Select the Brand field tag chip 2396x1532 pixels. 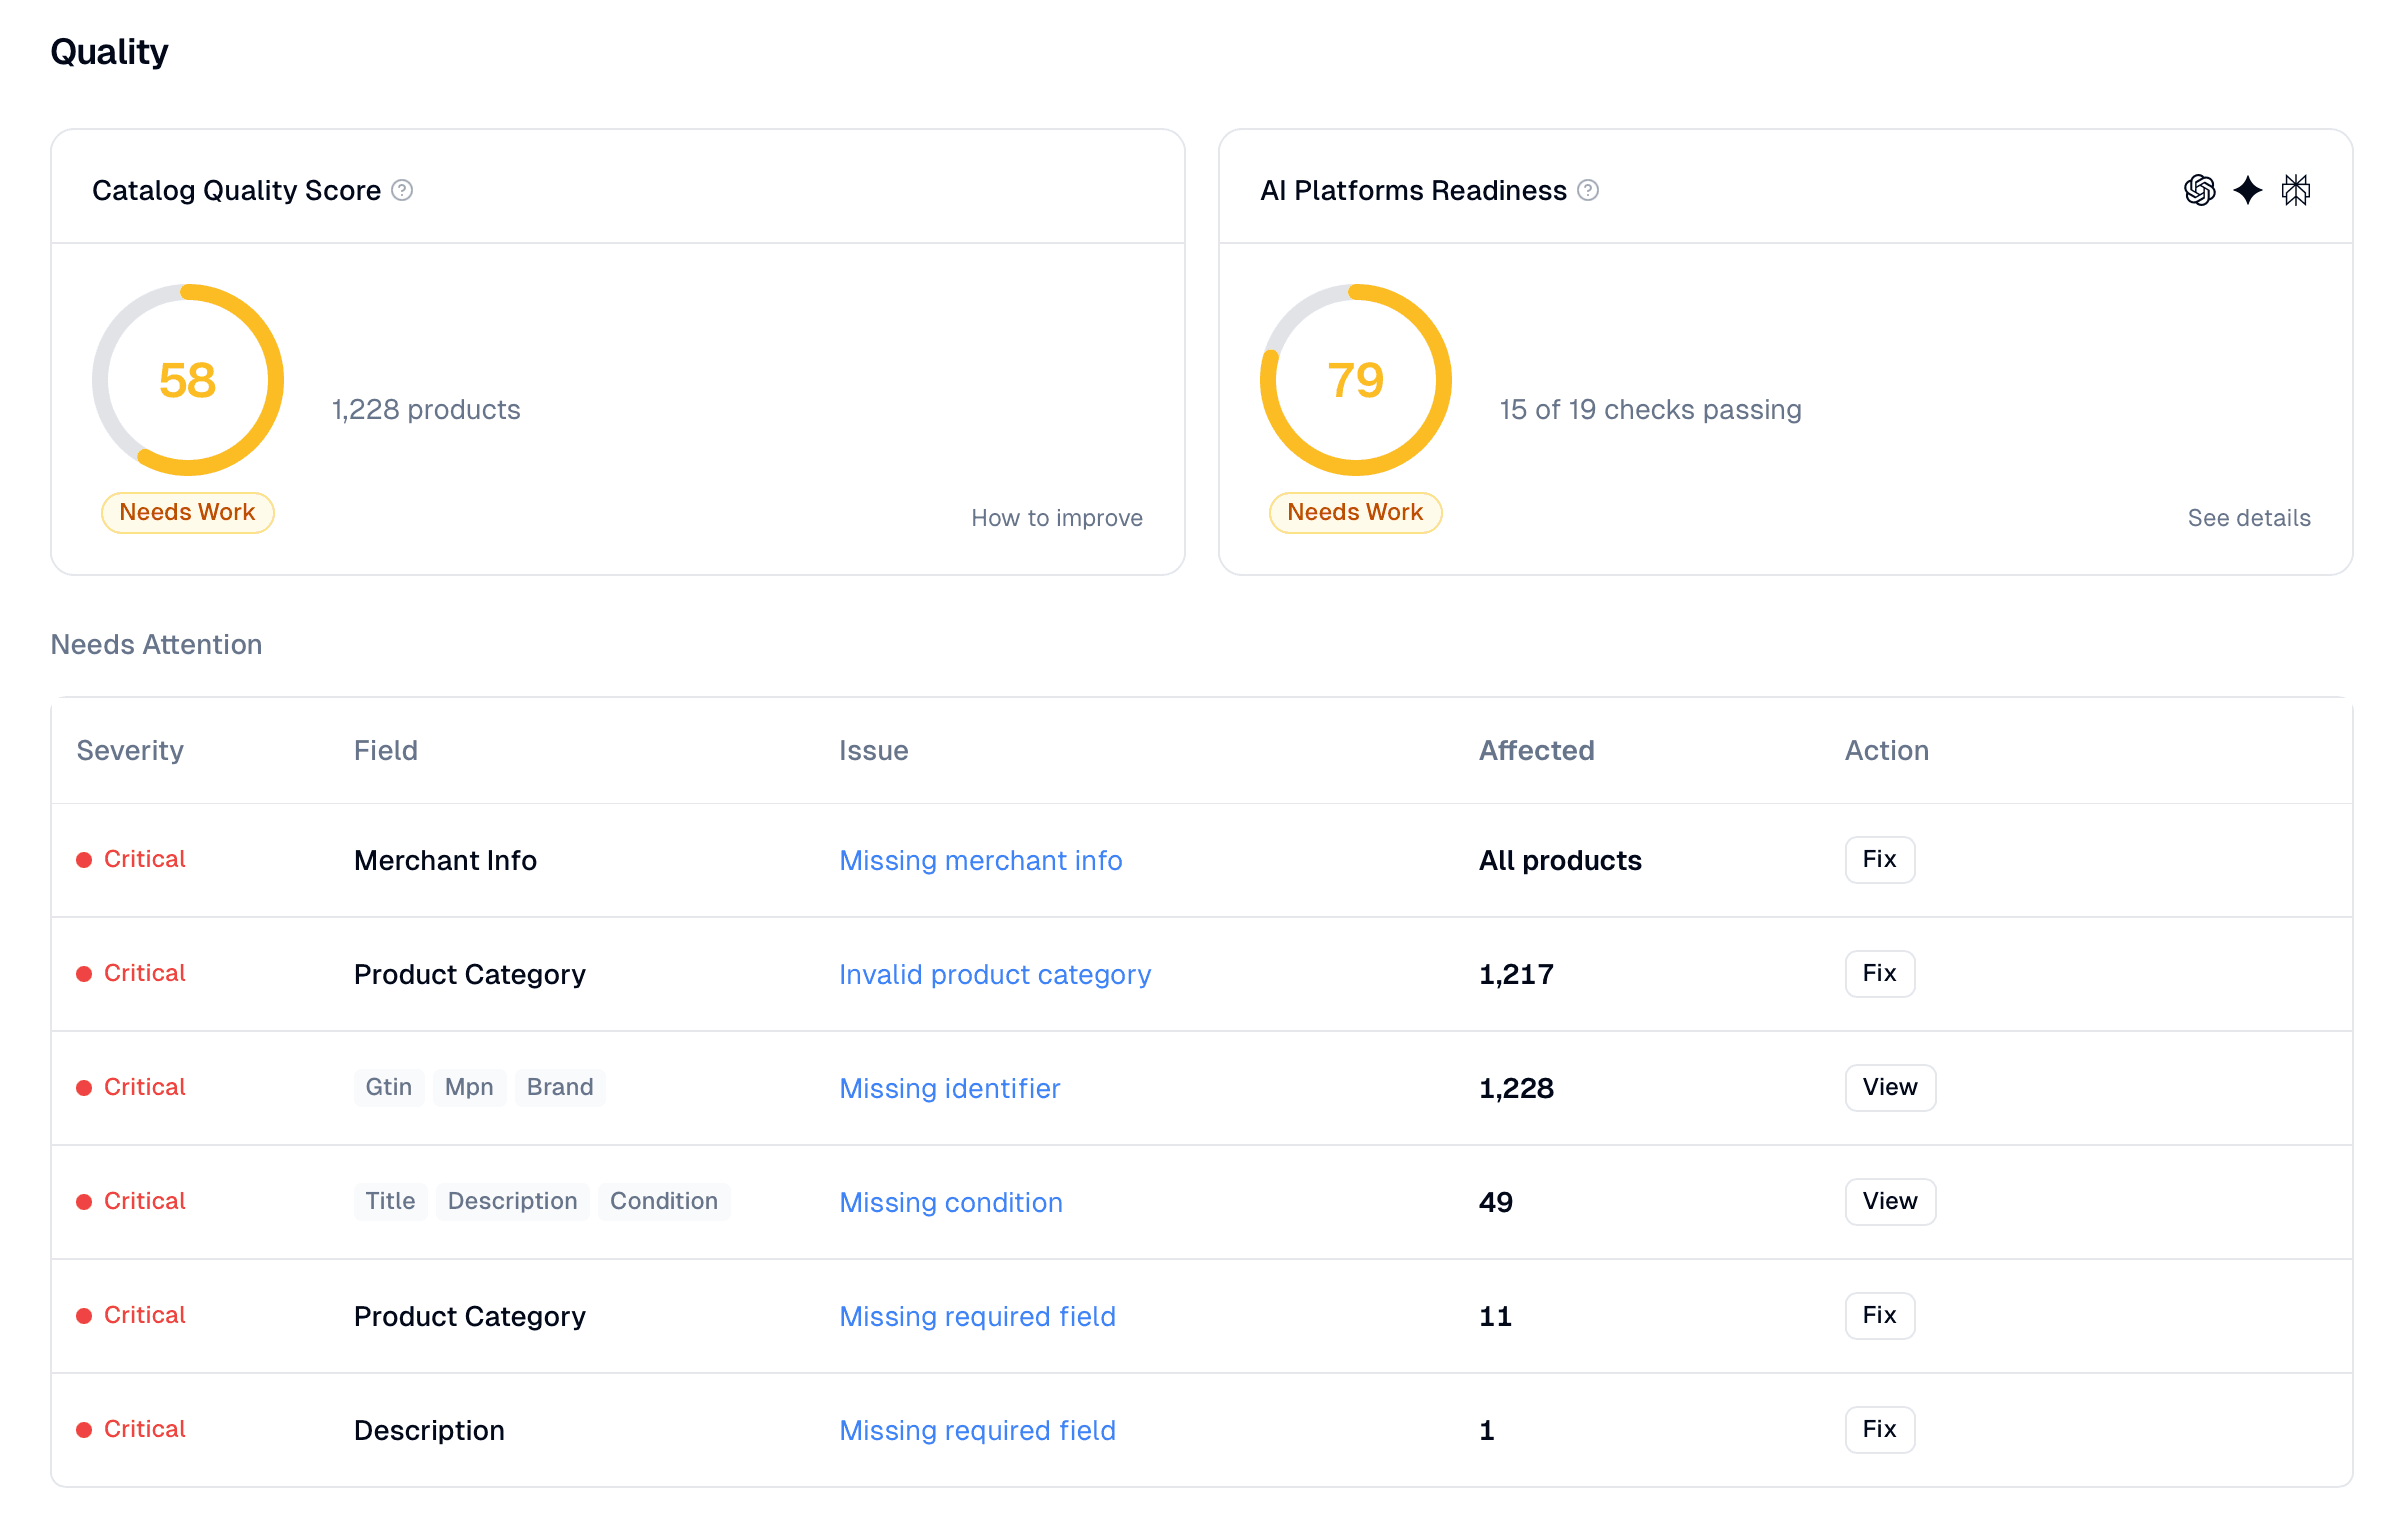(x=560, y=1087)
